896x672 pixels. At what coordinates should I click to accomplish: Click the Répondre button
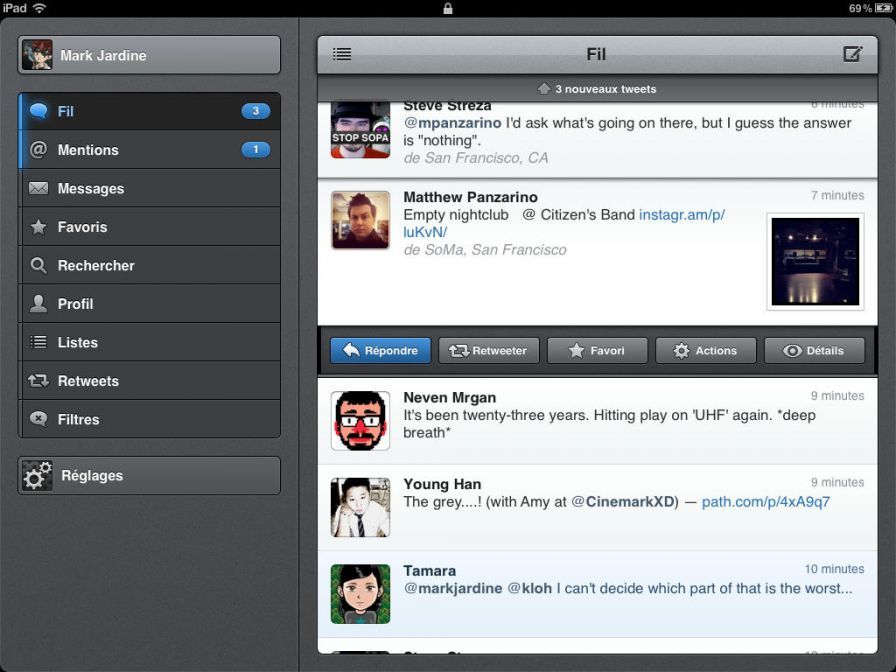pos(380,350)
